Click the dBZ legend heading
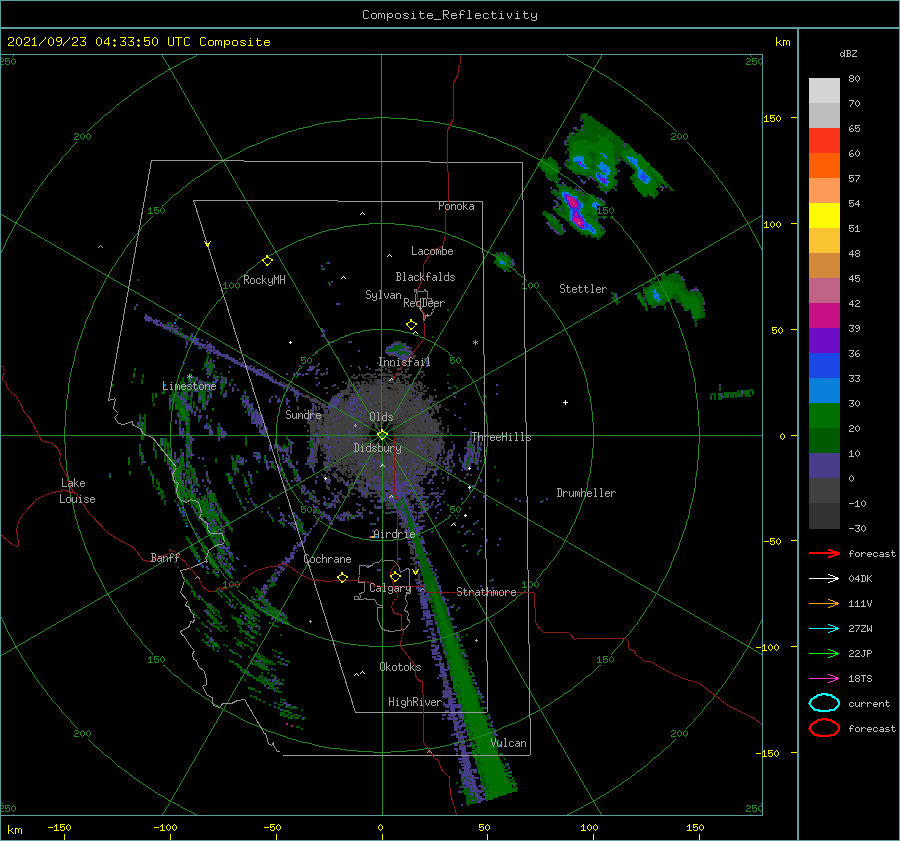The height and width of the screenshot is (841, 900). pyautogui.click(x=848, y=53)
